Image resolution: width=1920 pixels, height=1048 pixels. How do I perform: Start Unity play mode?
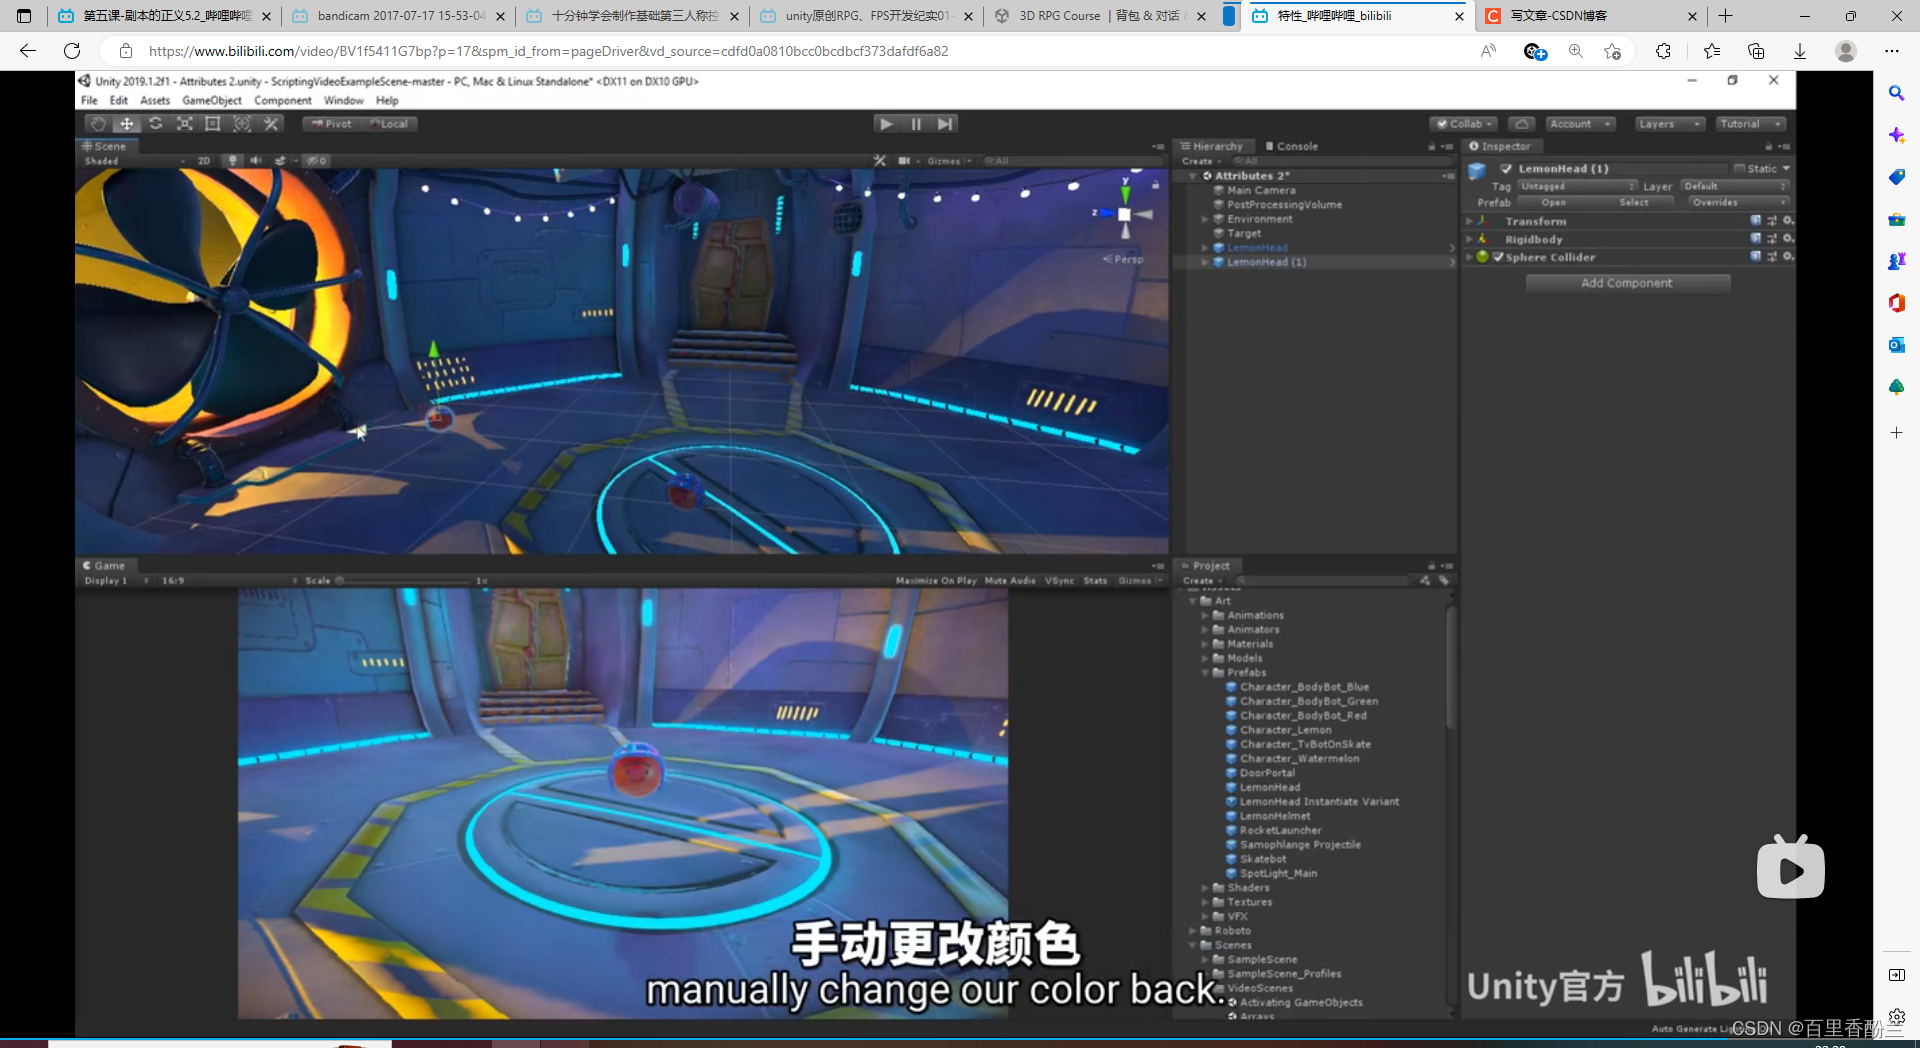click(886, 124)
